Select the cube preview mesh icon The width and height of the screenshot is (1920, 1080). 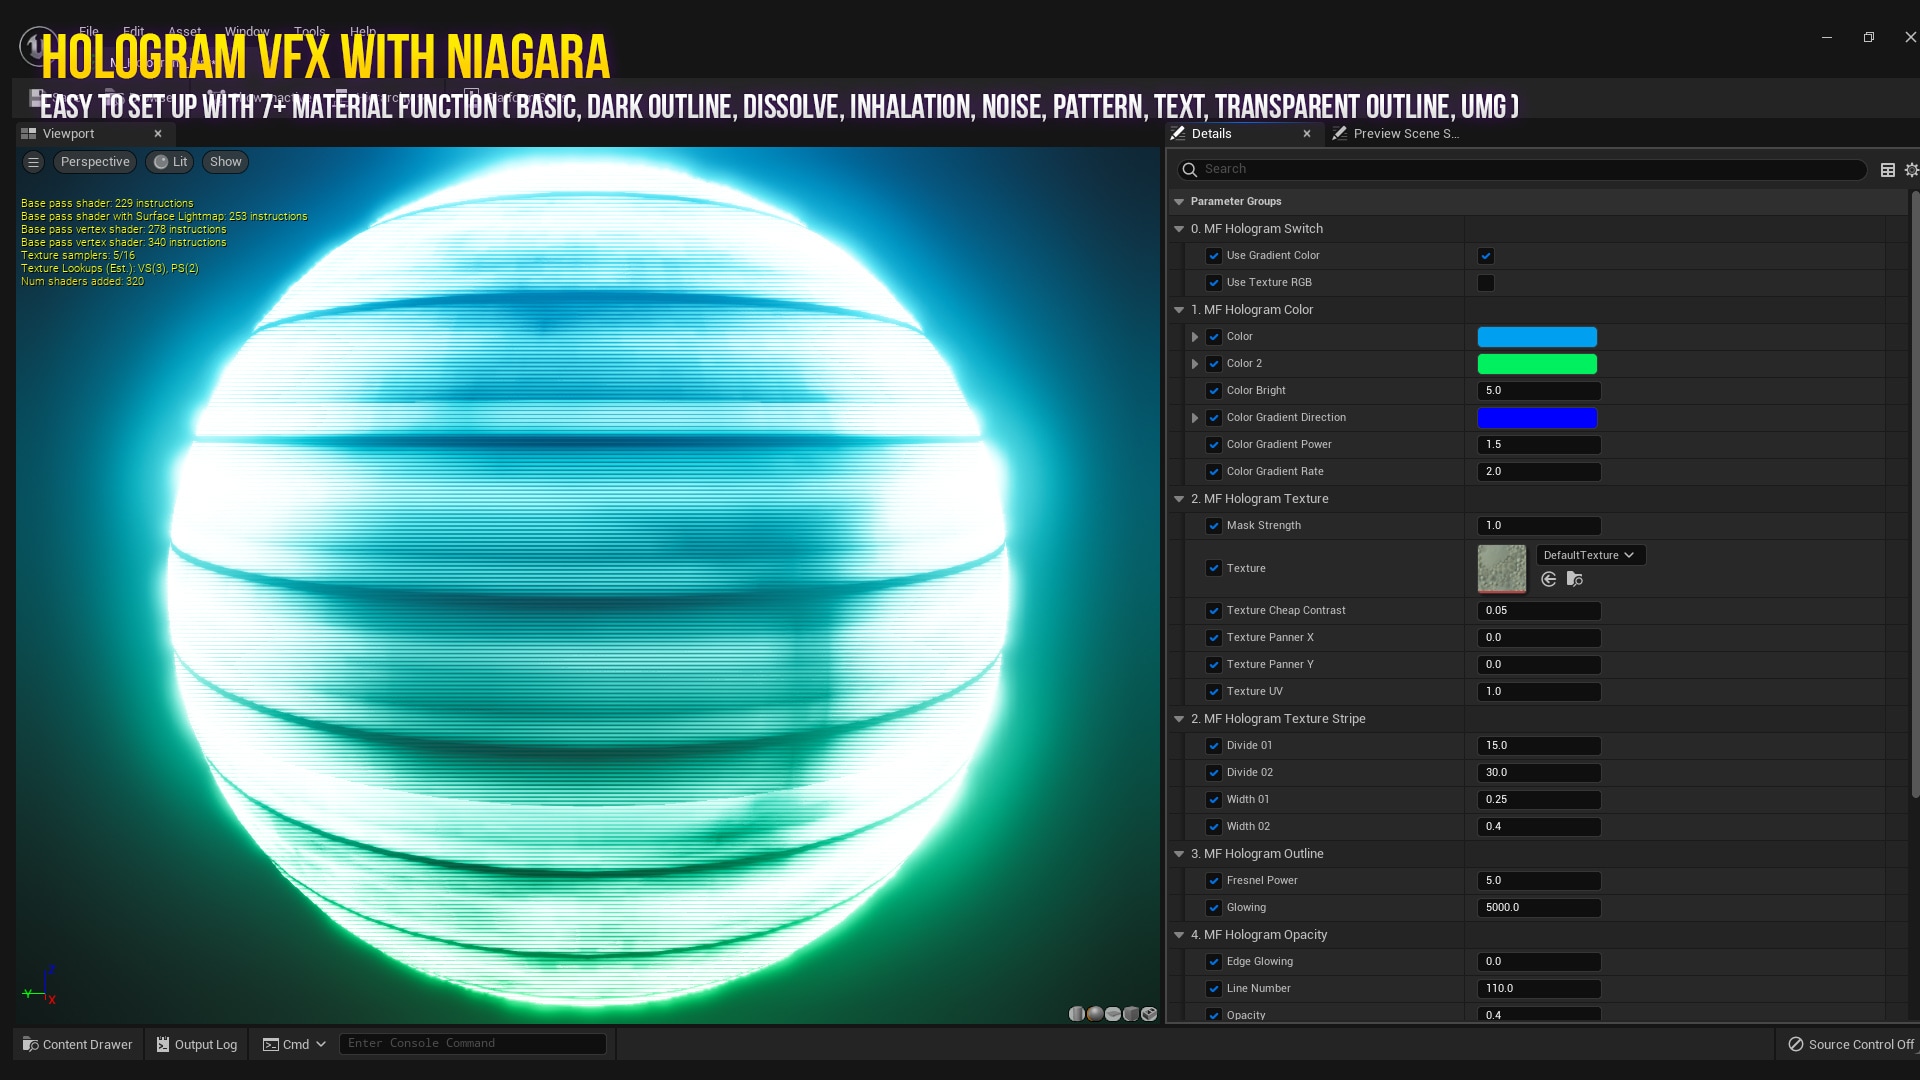tap(1131, 1014)
